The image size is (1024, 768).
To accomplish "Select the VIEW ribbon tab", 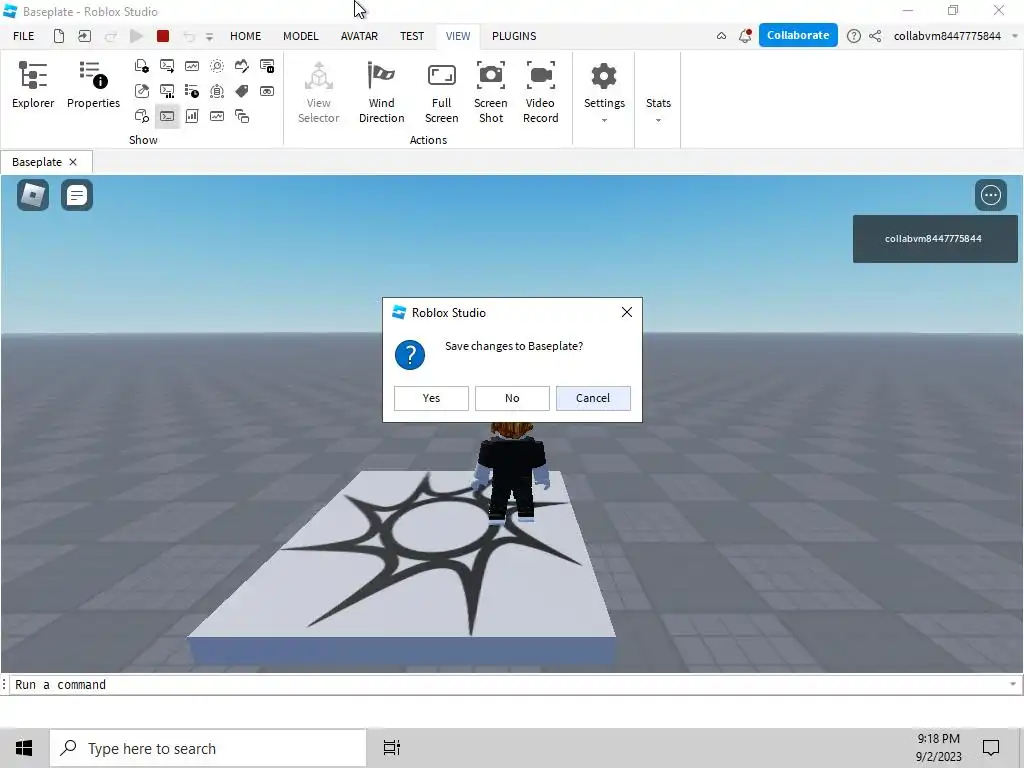I will pyautogui.click(x=458, y=36).
